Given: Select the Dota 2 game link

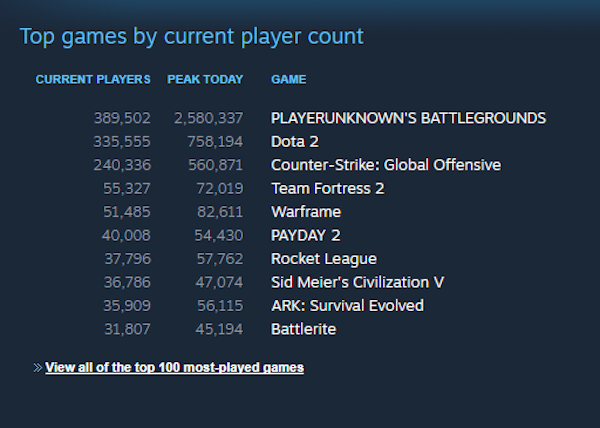Looking at the screenshot, I should click(x=295, y=142).
